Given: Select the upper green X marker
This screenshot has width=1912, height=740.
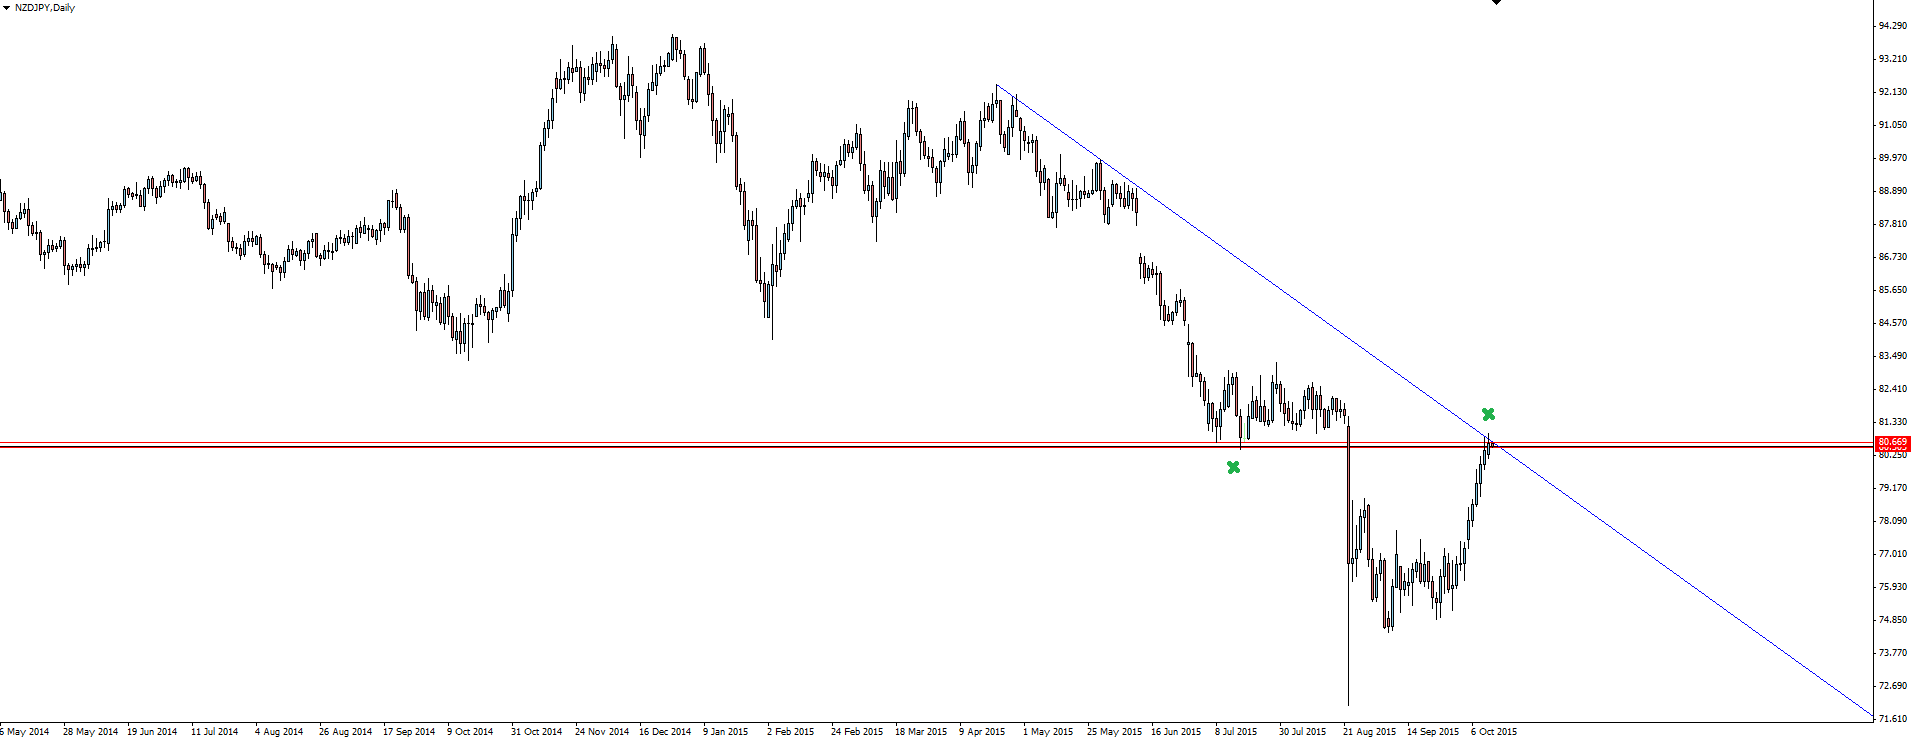Looking at the screenshot, I should pyautogui.click(x=1488, y=414).
